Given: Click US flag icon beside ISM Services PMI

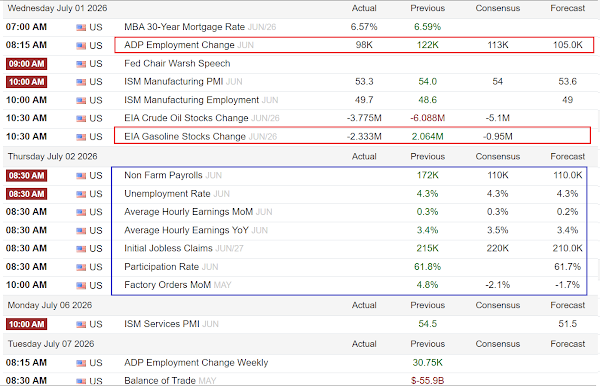Looking at the screenshot, I should 81,324.
